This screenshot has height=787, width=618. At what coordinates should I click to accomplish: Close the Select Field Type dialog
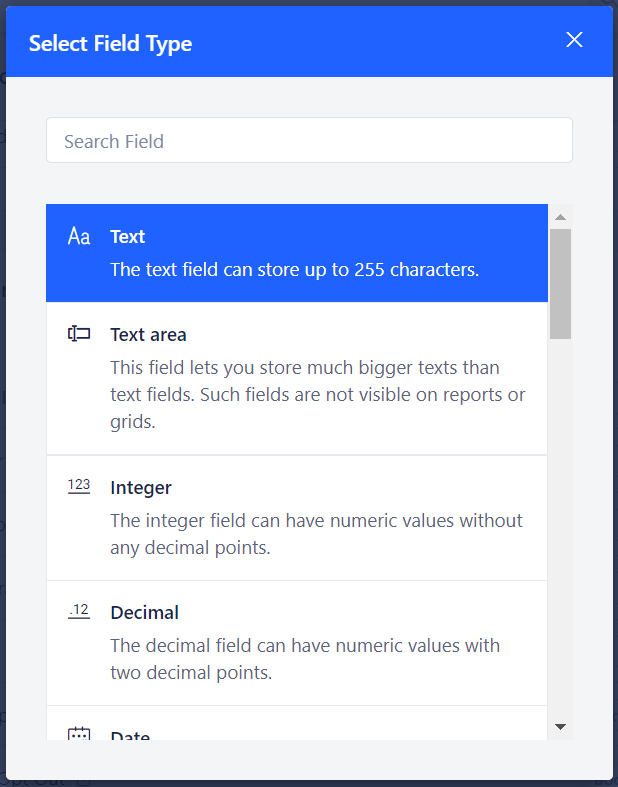(x=574, y=40)
